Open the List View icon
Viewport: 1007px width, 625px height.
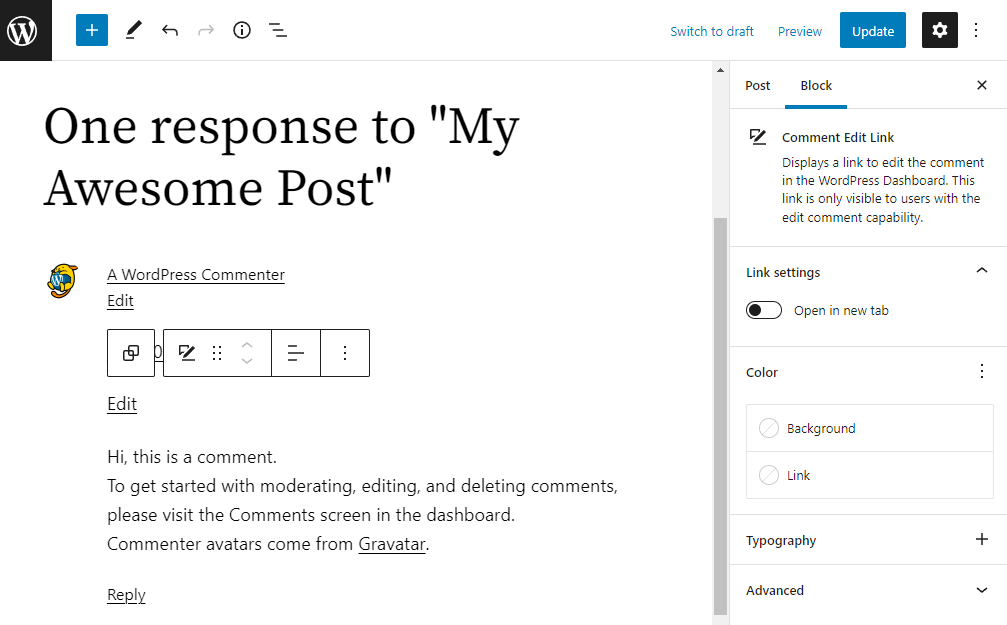coord(277,30)
